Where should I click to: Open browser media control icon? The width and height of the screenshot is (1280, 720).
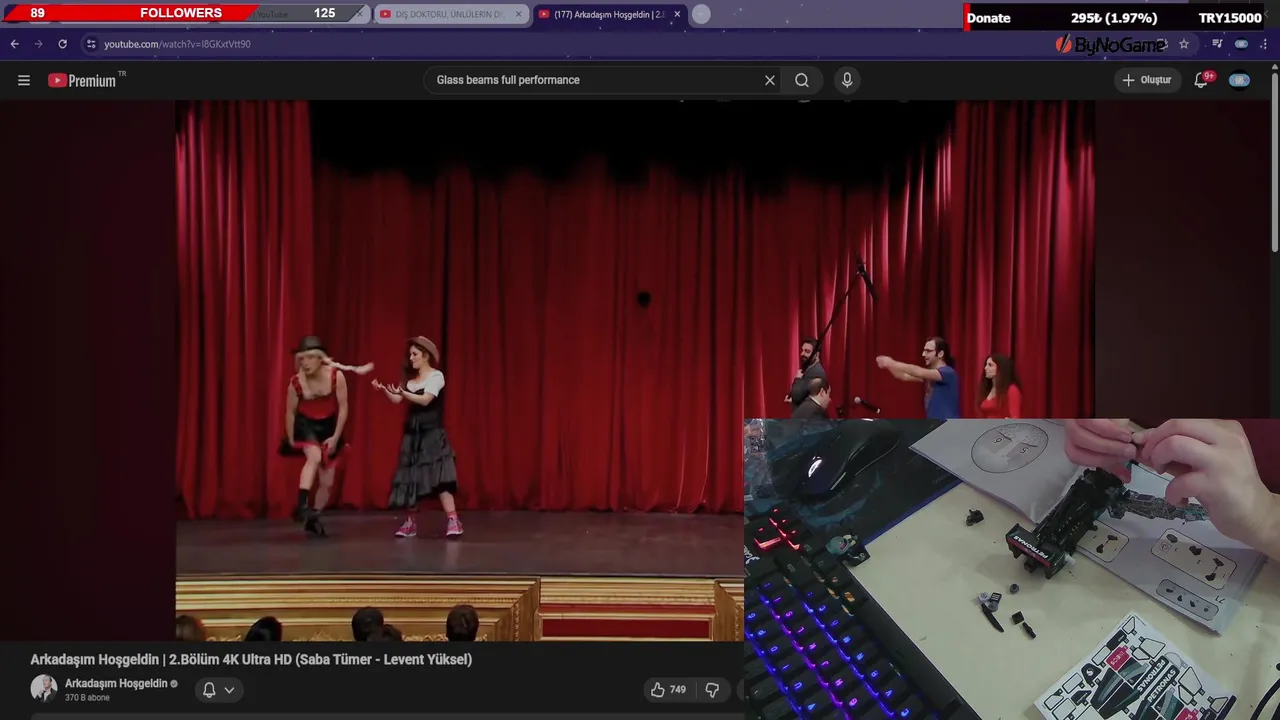click(x=1217, y=44)
